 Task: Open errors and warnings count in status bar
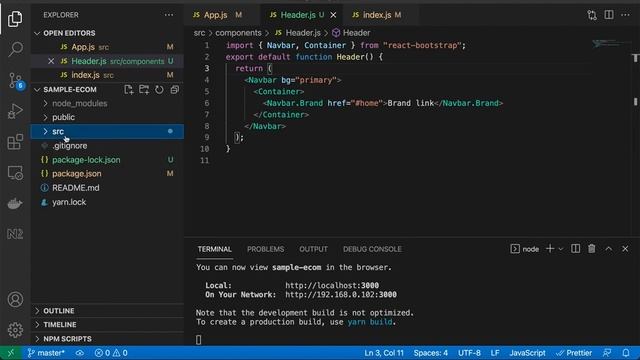[x=111, y=353]
